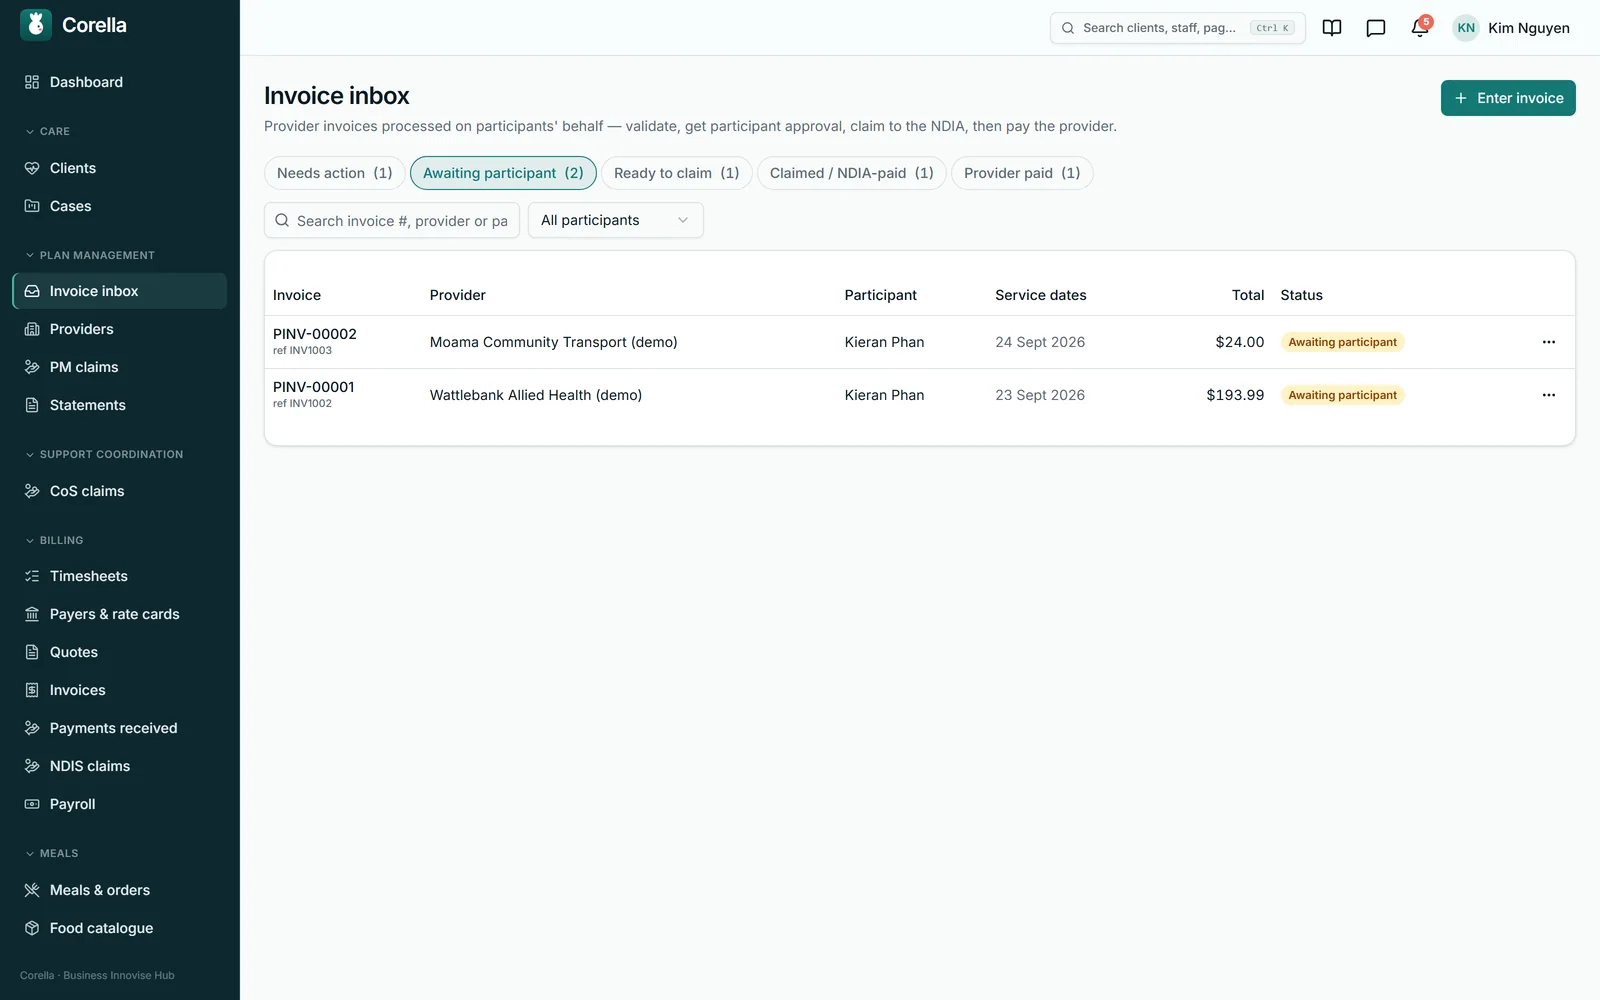Click the search invoice number field
Screen dimensions: 1600x1000
392,220
